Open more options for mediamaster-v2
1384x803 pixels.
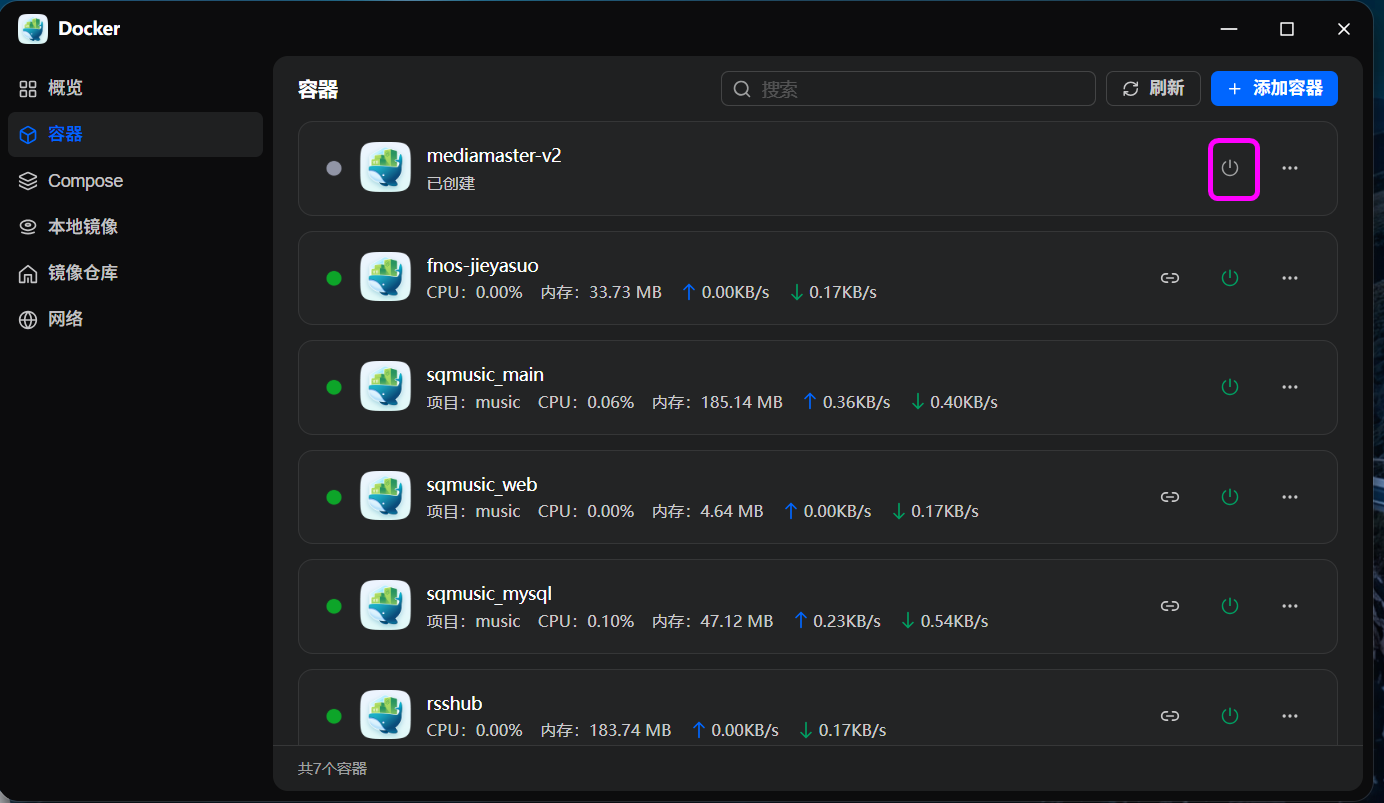[x=1290, y=168]
